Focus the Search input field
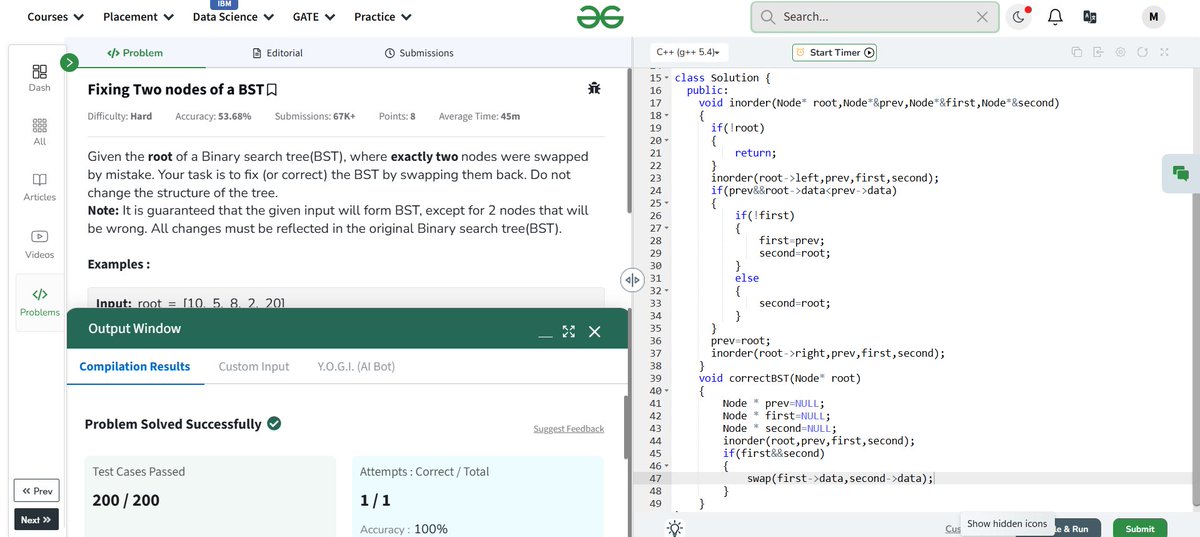The width and height of the screenshot is (1200, 537). point(875,17)
